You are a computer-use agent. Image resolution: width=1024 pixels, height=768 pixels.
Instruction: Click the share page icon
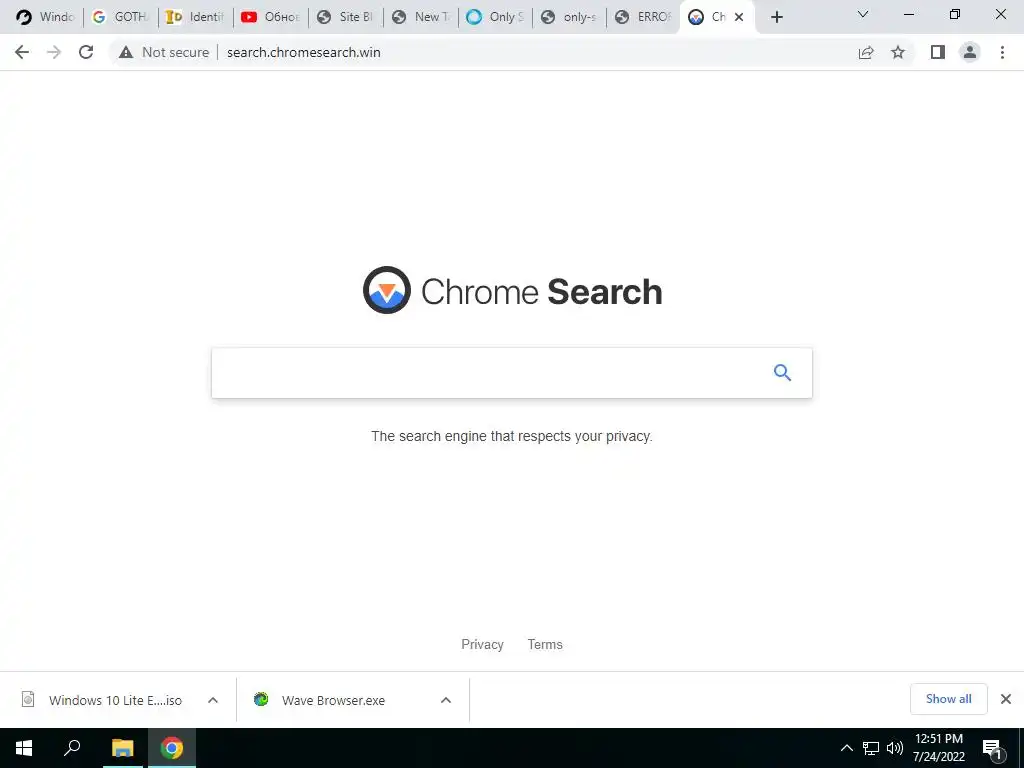(x=866, y=52)
